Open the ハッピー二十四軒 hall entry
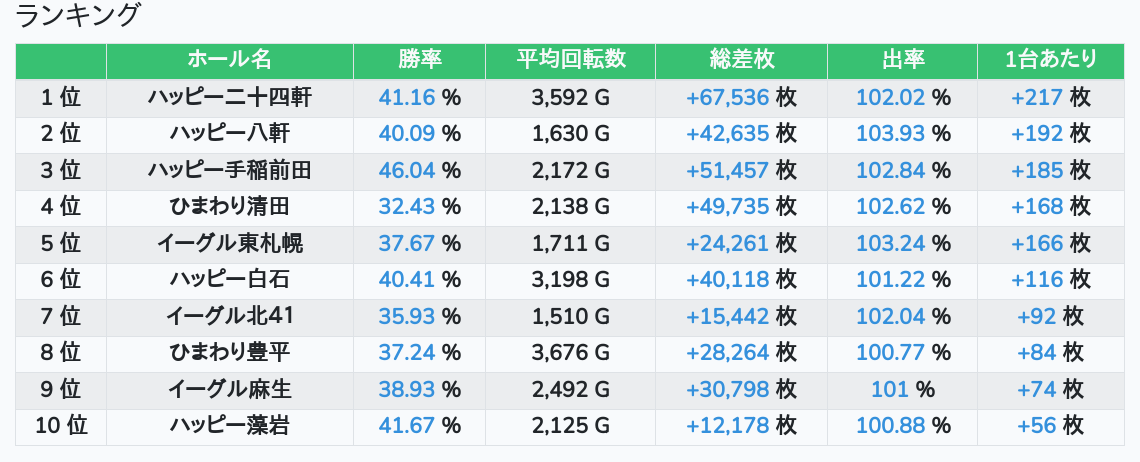 (229, 97)
